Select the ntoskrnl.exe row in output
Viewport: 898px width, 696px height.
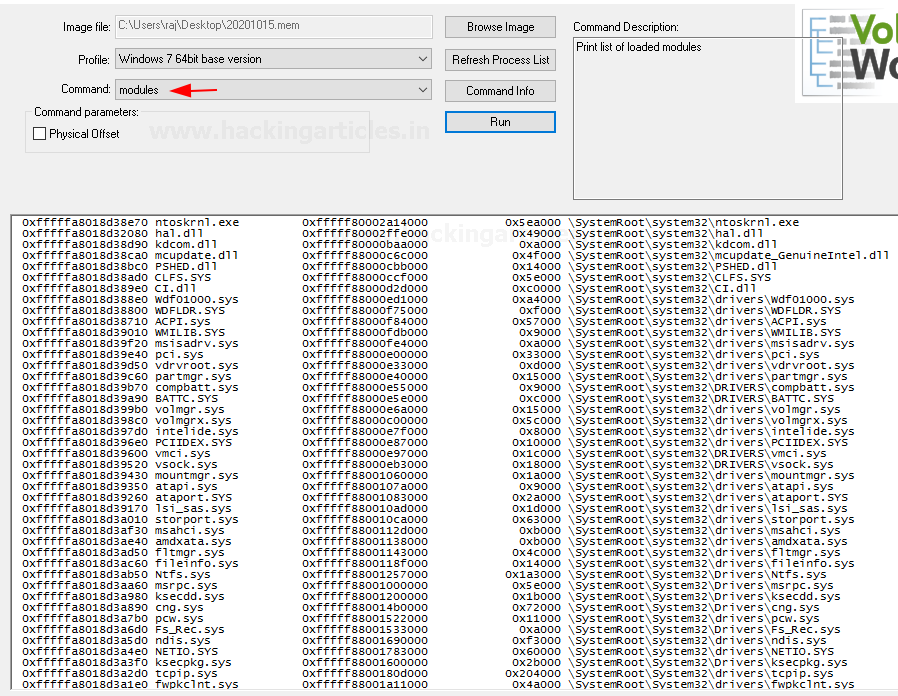coord(197,223)
